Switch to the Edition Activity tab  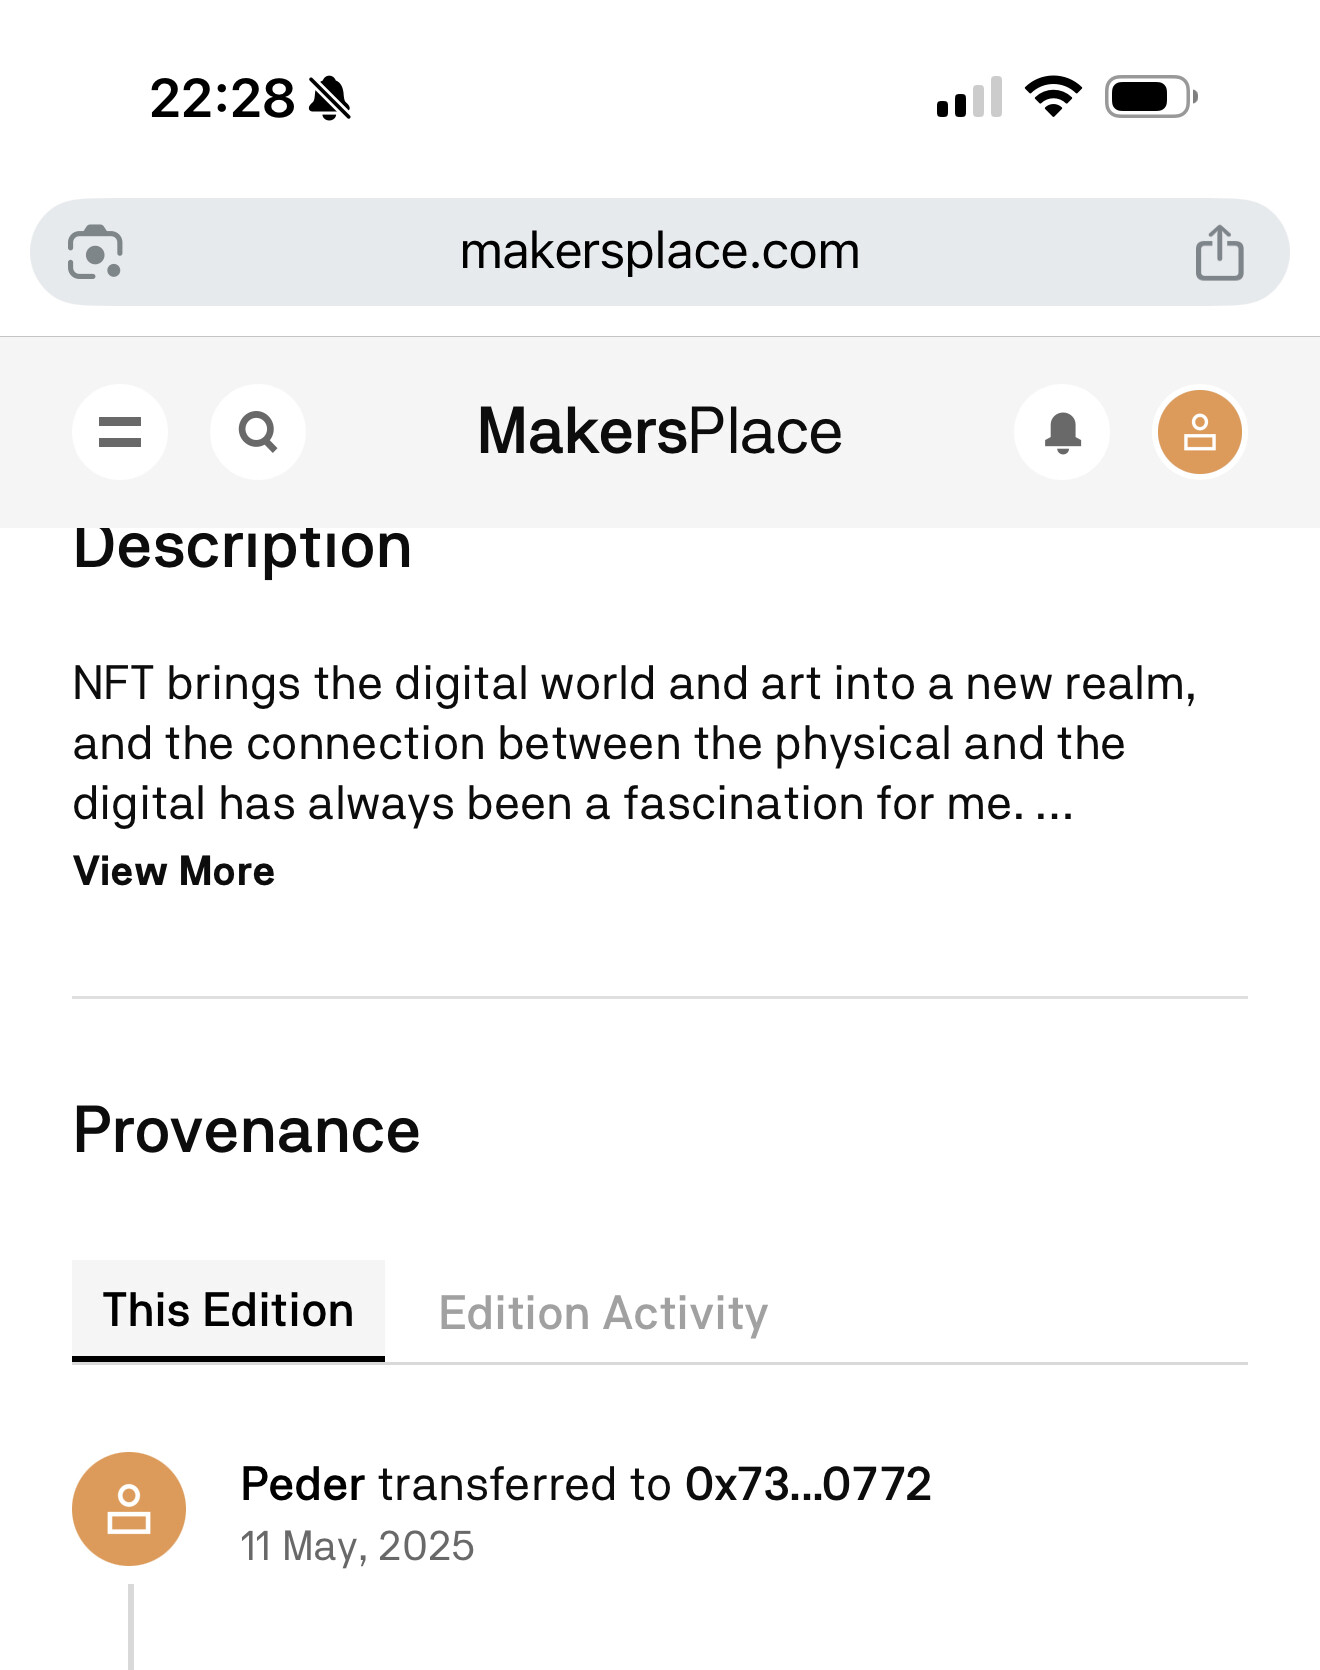tap(603, 1313)
